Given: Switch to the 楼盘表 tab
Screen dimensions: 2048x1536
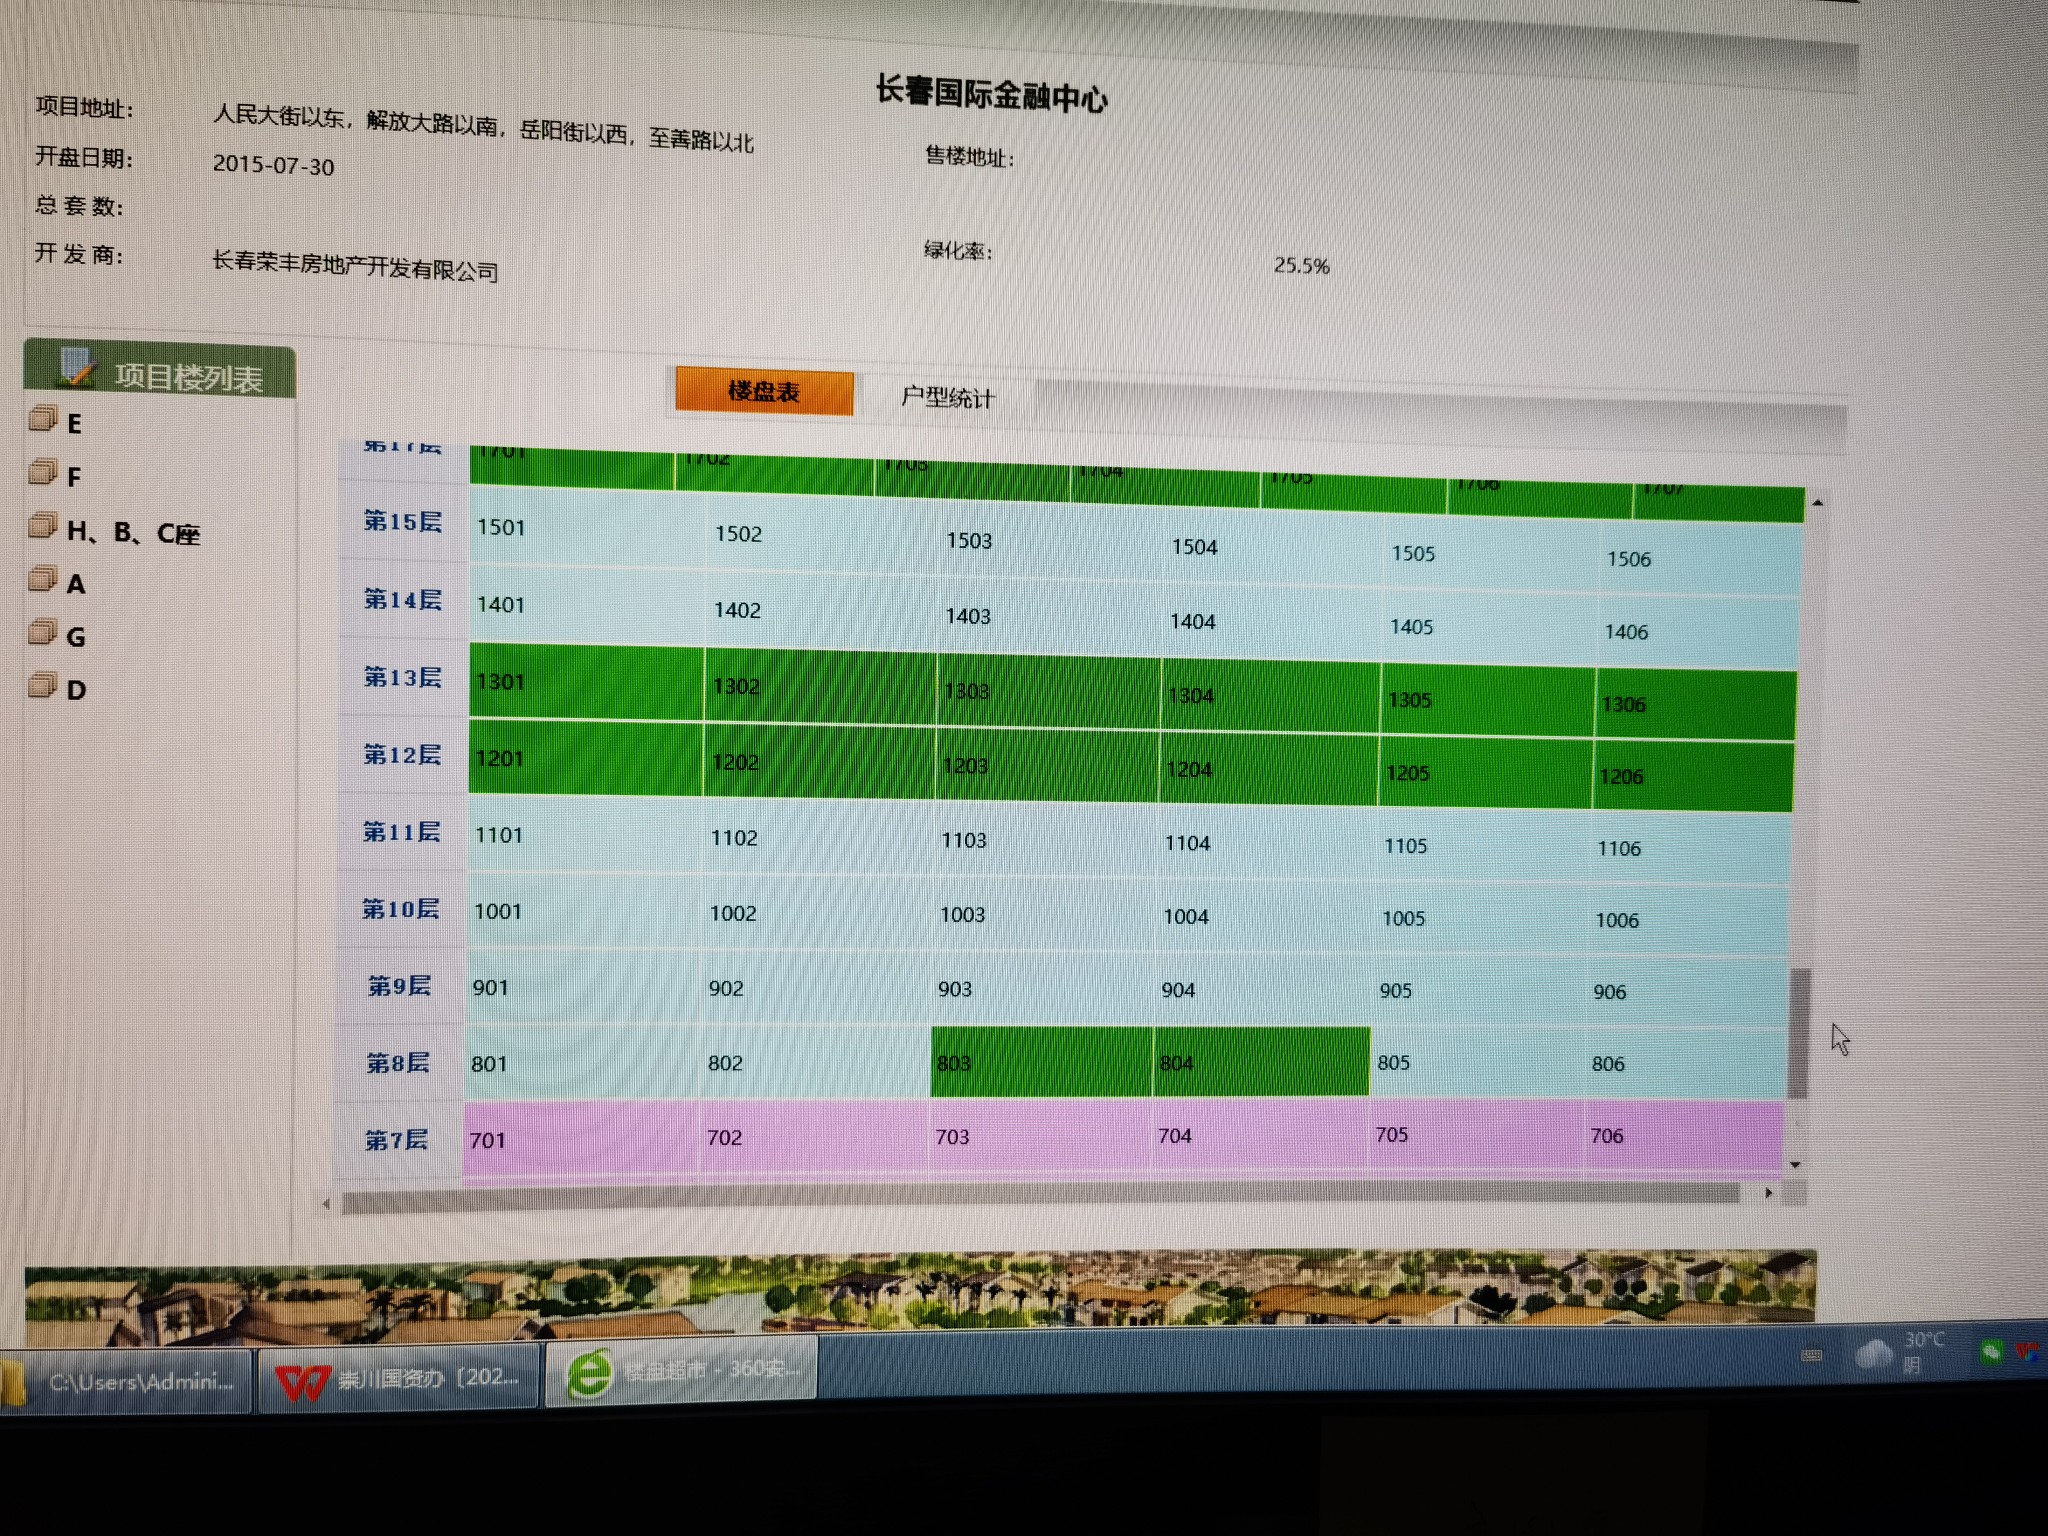Looking at the screenshot, I should pos(764,391).
